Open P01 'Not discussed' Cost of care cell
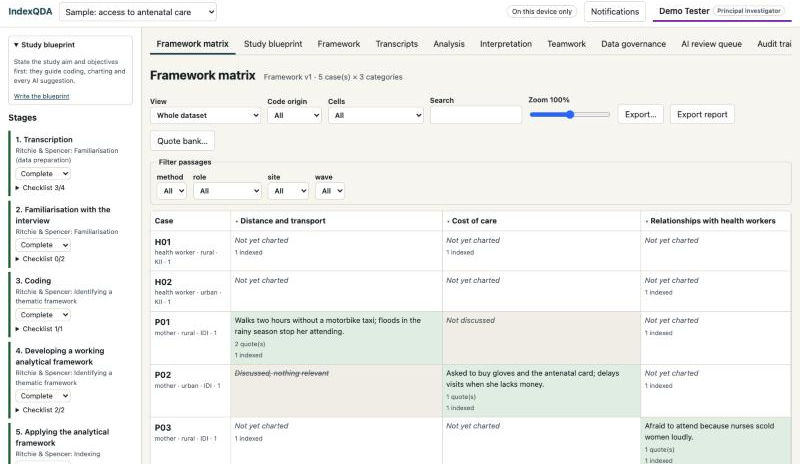 click(x=541, y=338)
